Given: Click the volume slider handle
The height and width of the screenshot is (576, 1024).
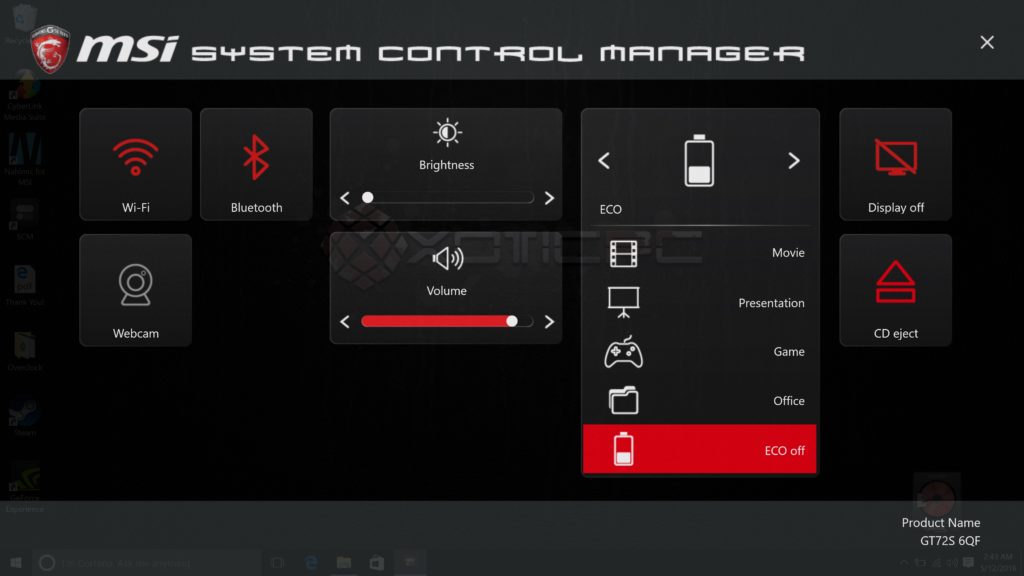Looking at the screenshot, I should (x=512, y=321).
